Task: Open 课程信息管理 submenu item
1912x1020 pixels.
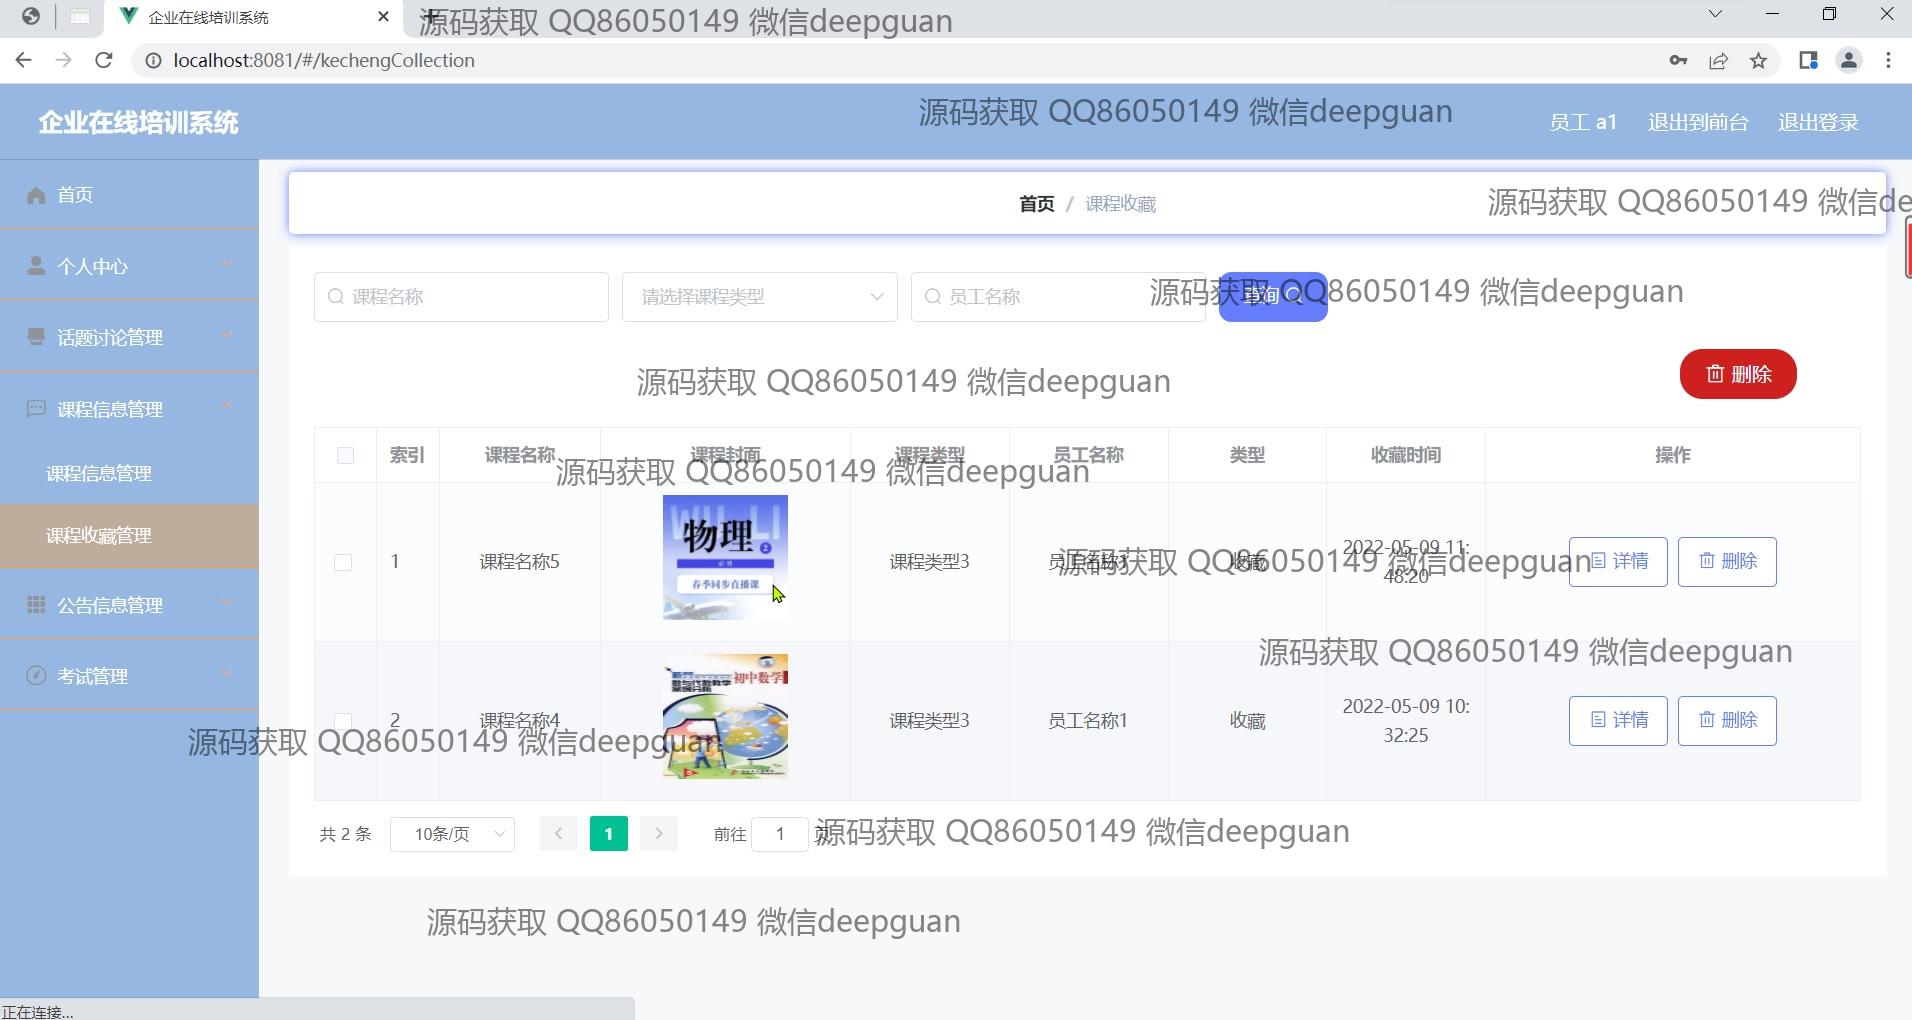Action: tap(99, 474)
